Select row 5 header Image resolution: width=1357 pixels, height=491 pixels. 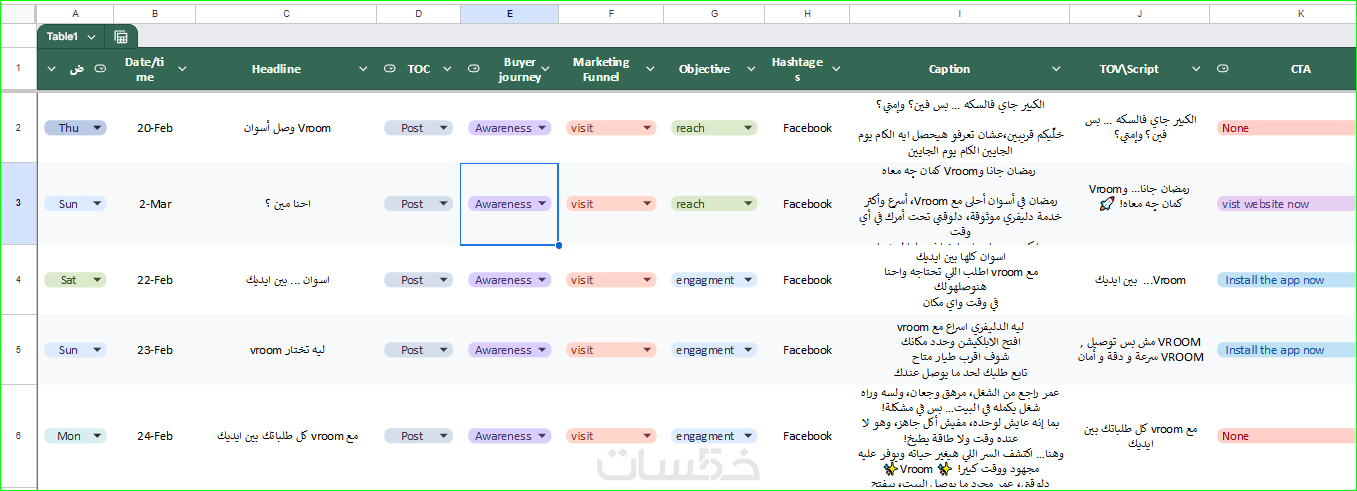pyautogui.click(x=18, y=350)
